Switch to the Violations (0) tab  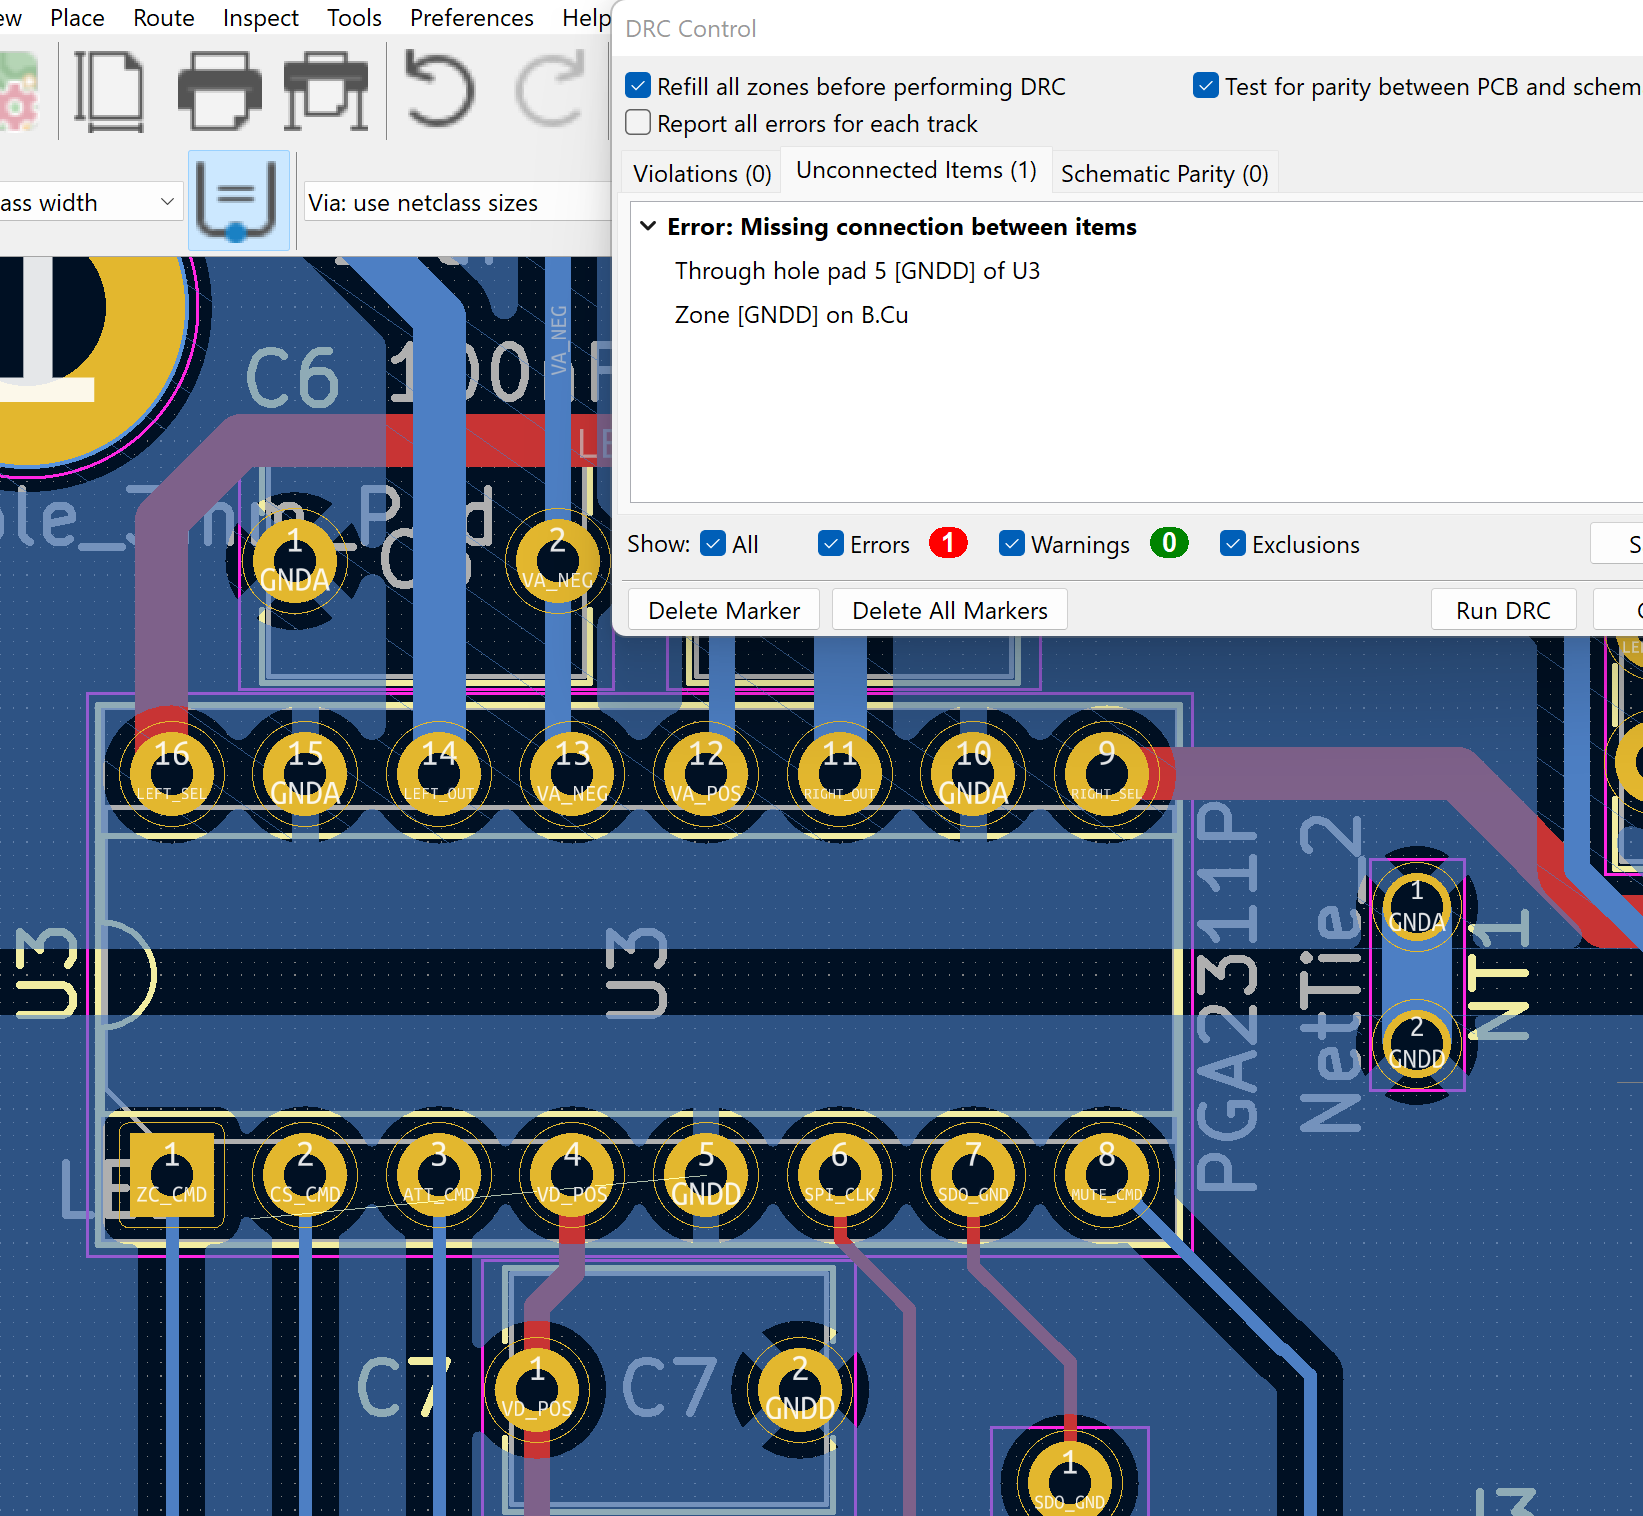click(702, 174)
